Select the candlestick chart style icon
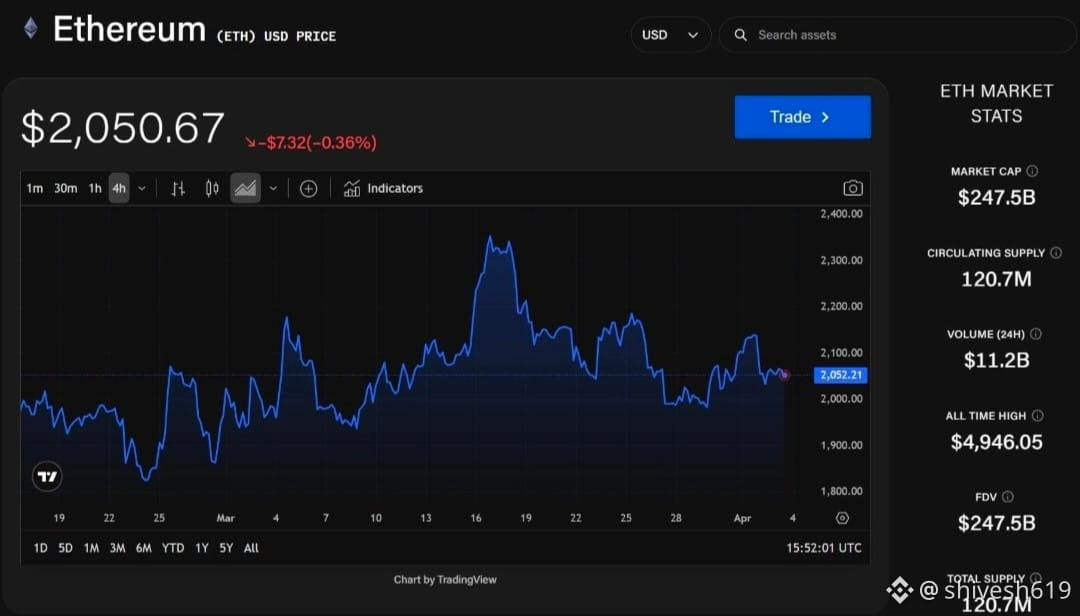The height and width of the screenshot is (616, 1080). (212, 188)
